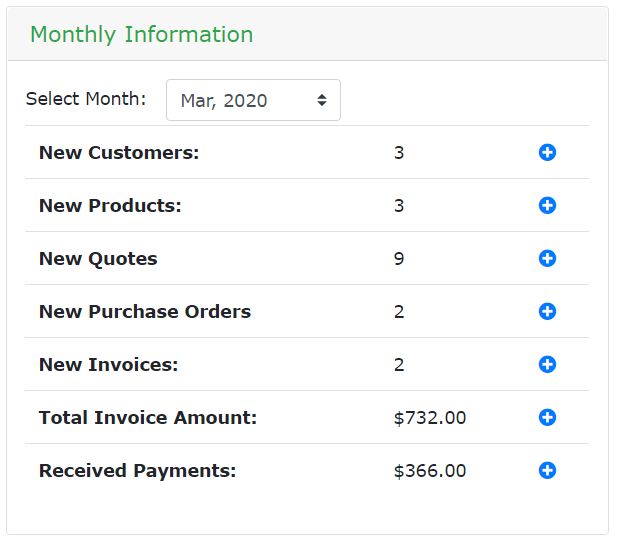
Task: Click the Select Month label
Action: [86, 99]
